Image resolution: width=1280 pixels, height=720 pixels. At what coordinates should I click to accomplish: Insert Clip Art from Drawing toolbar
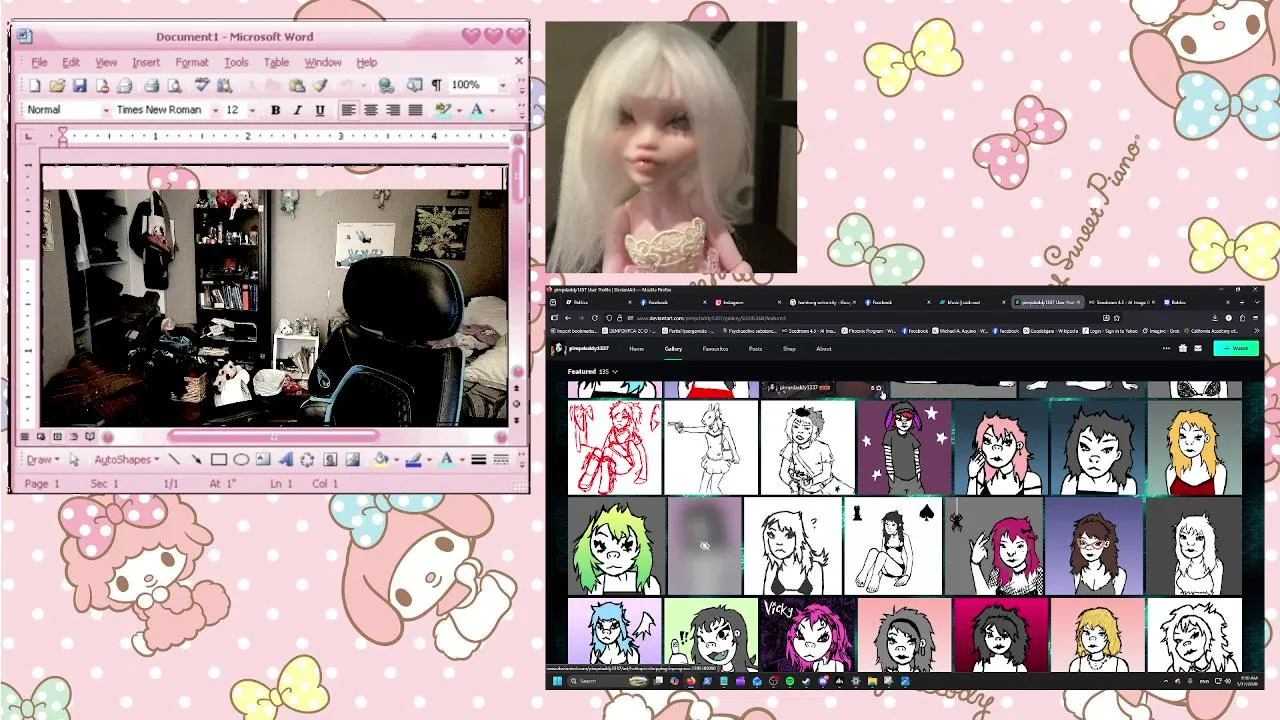click(330, 460)
